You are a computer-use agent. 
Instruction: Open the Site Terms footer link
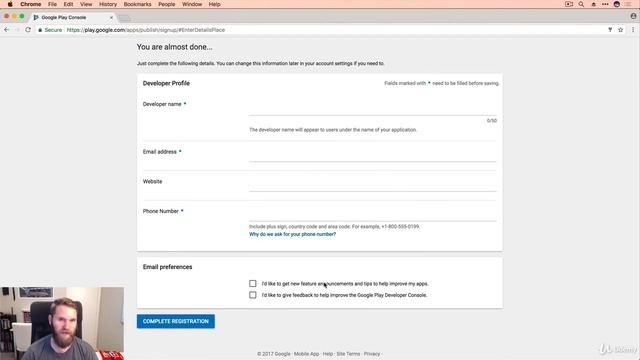[348, 354]
